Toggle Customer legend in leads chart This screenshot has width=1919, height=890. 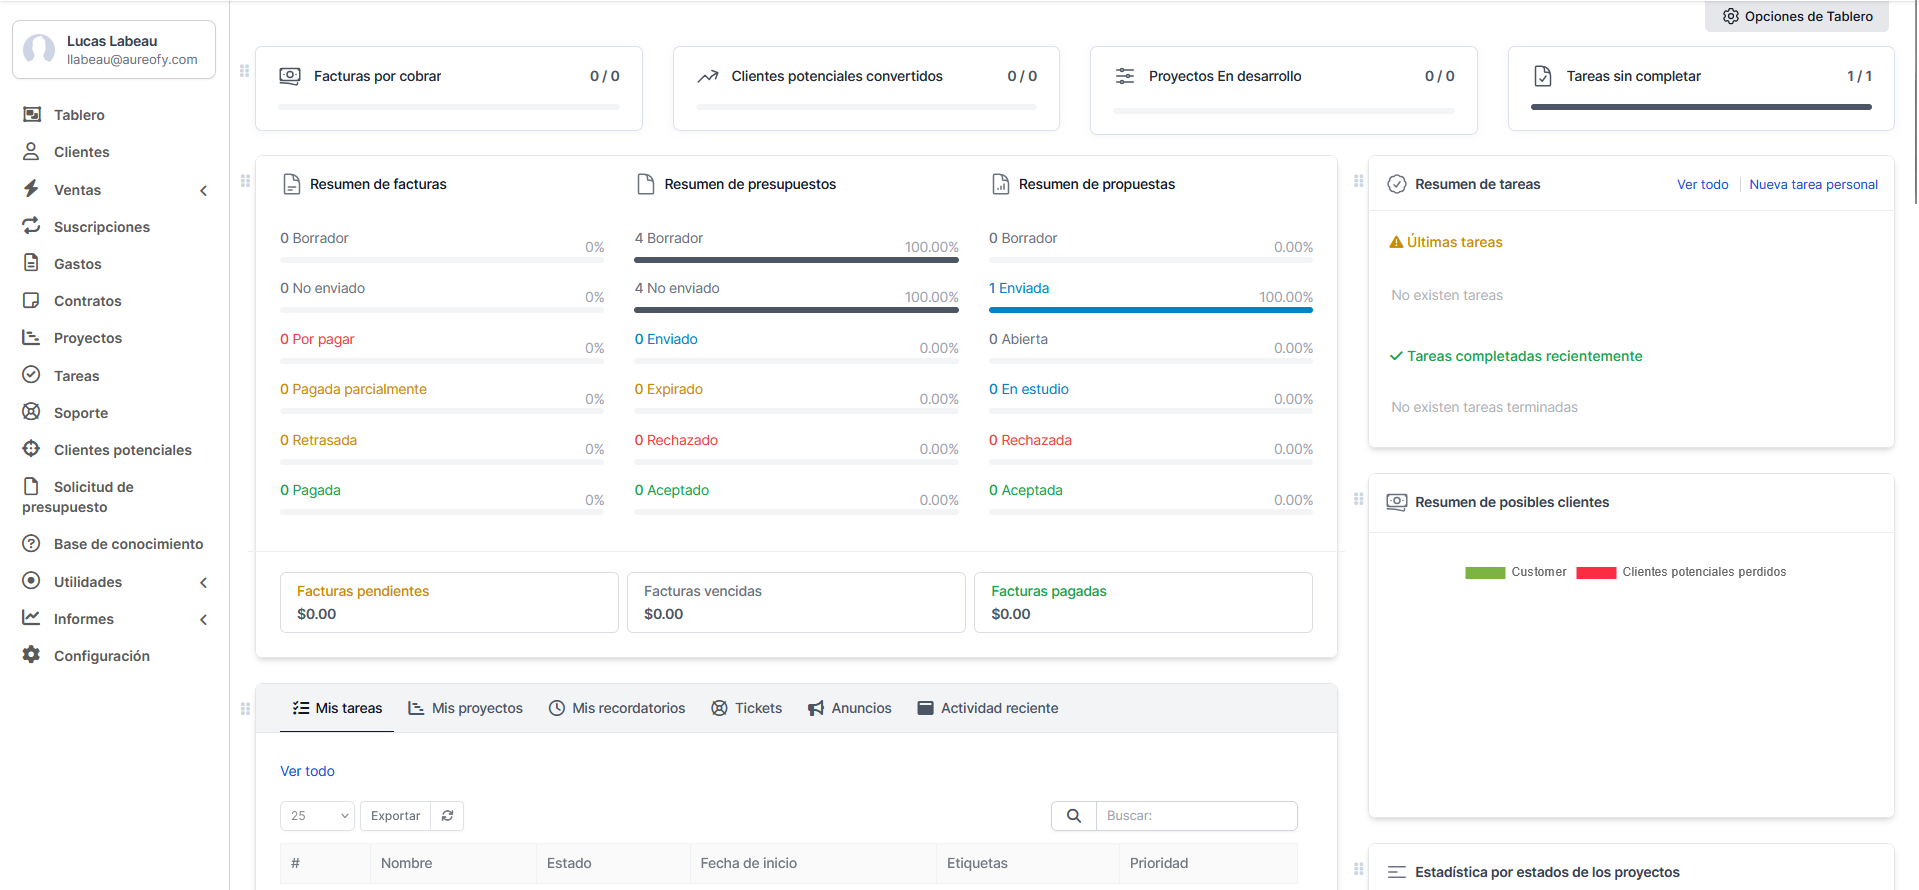(1516, 572)
